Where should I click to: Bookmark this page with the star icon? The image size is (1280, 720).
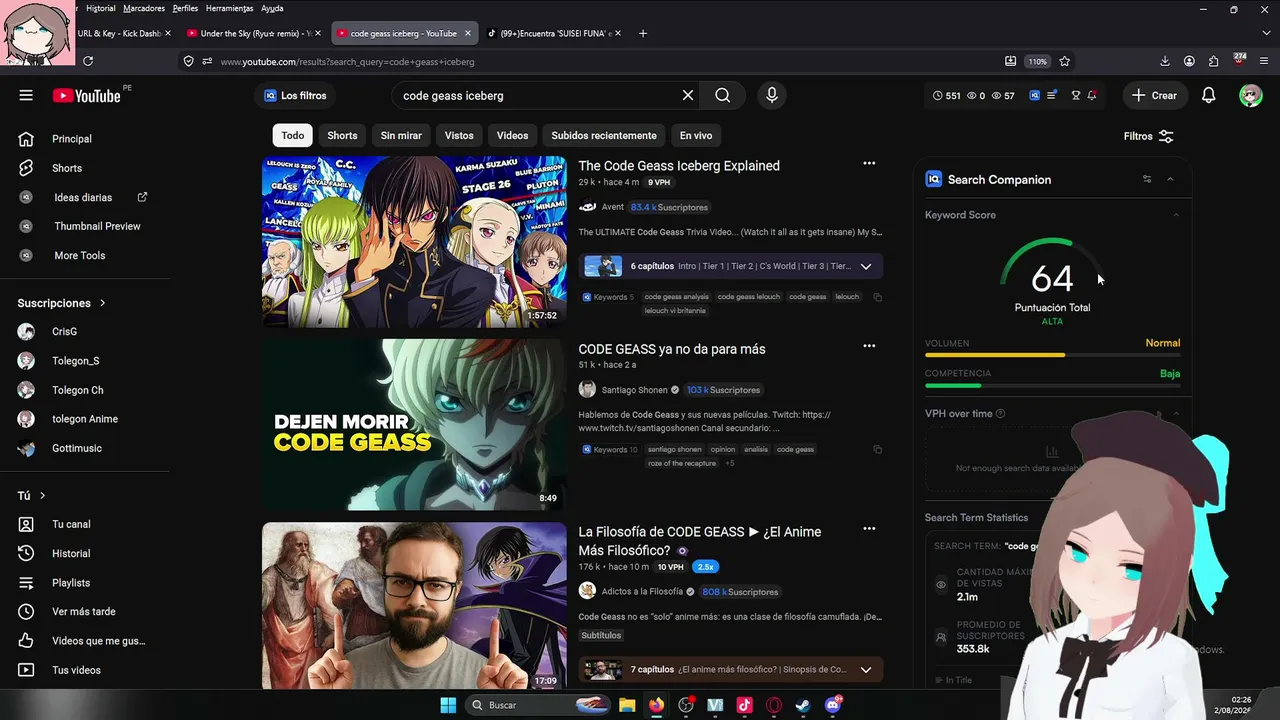pos(1064,61)
